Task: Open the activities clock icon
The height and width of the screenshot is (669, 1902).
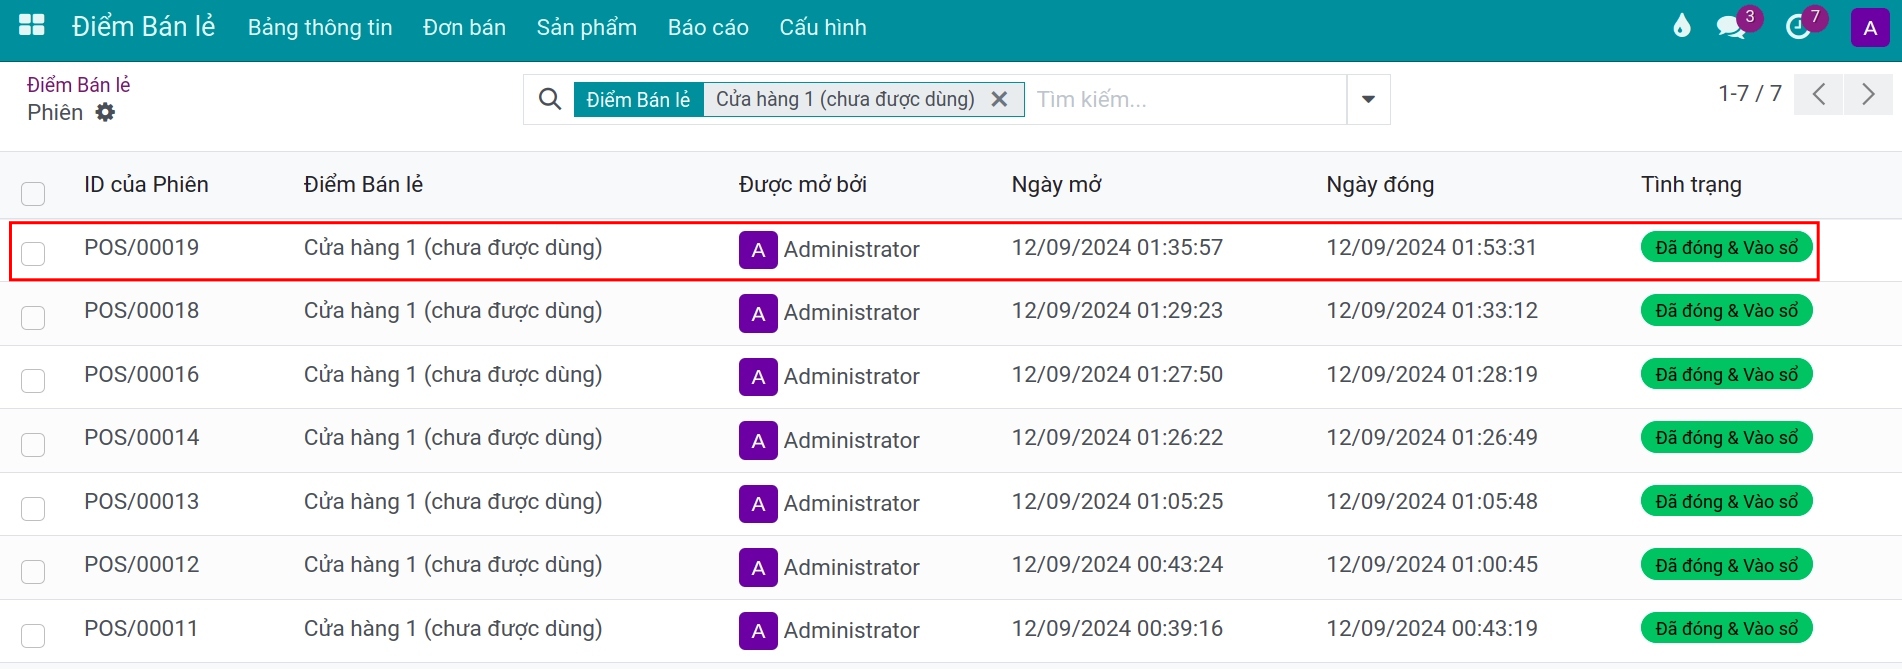Action: (1798, 27)
